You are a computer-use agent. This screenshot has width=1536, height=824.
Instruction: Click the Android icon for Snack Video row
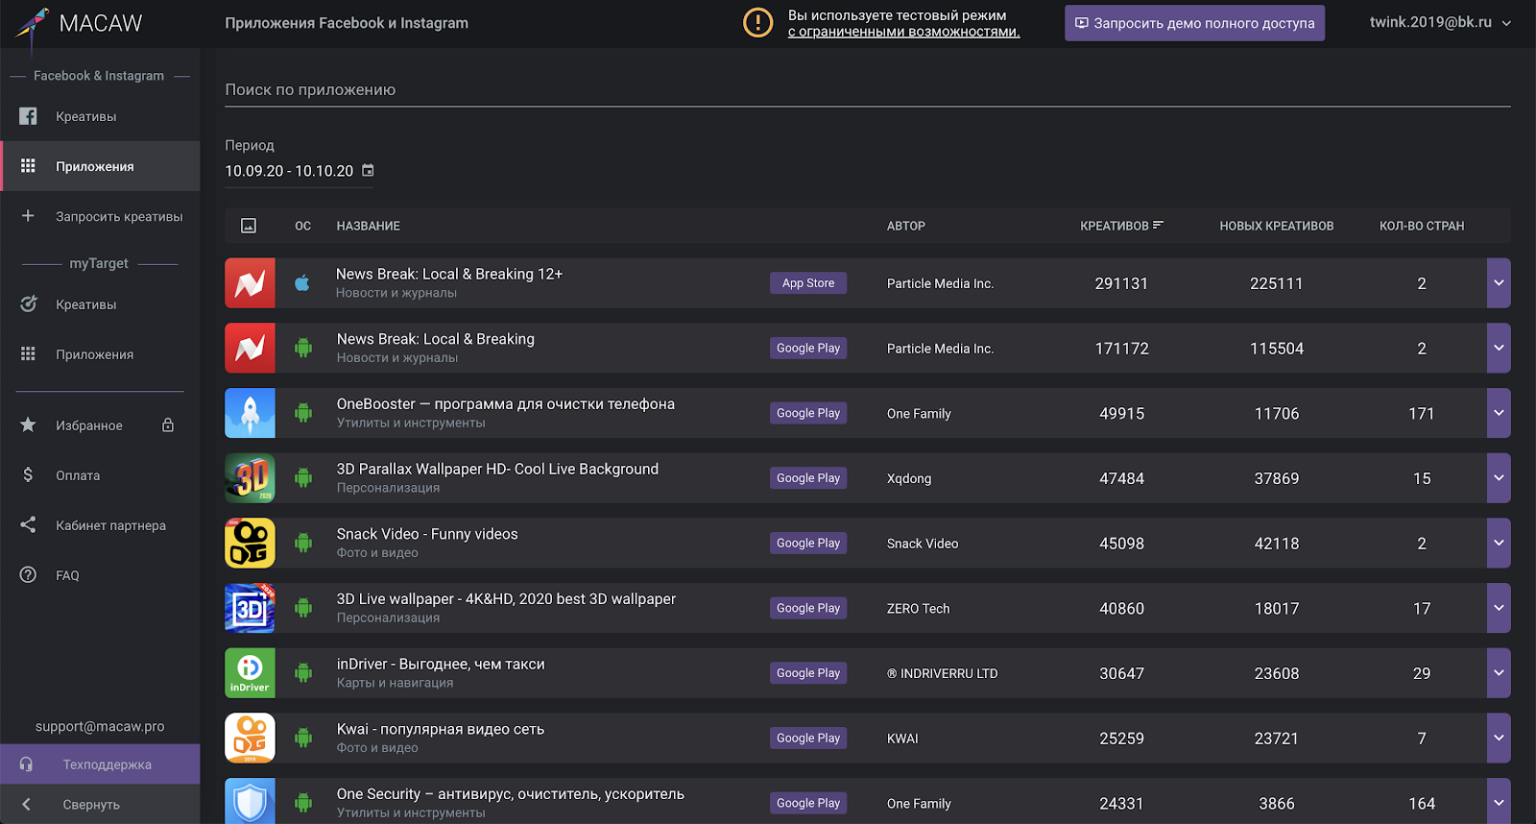[x=303, y=543]
